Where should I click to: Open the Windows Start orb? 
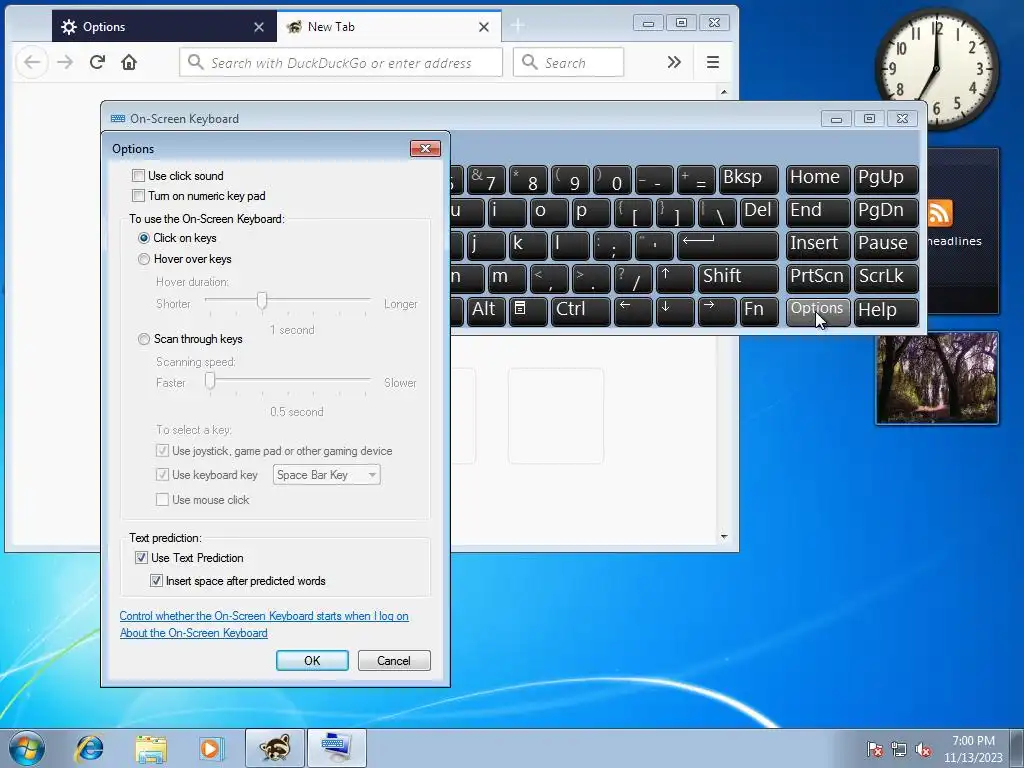click(27, 748)
